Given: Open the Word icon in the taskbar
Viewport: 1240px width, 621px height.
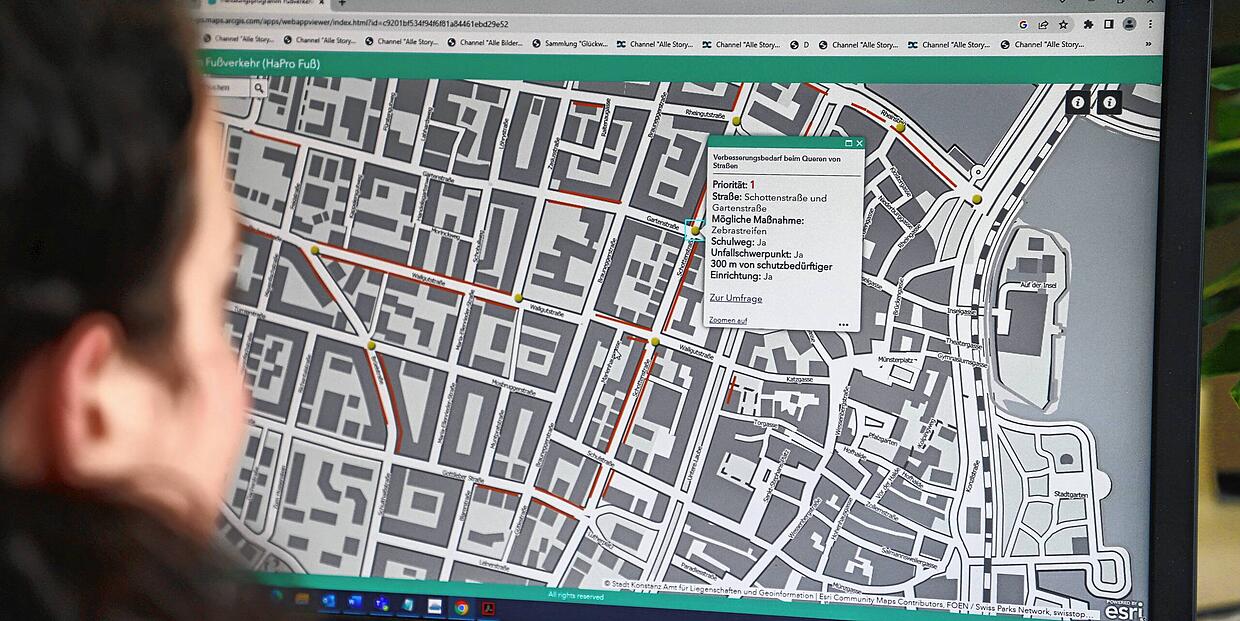Looking at the screenshot, I should click(x=354, y=601).
